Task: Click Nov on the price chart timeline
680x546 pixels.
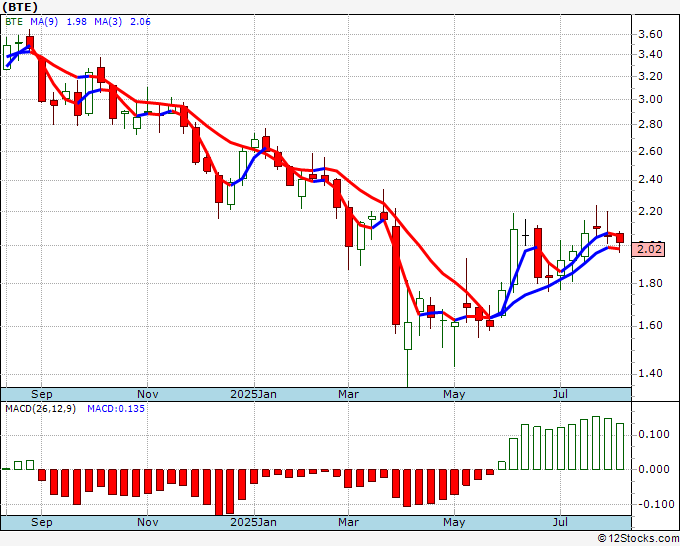Action: pos(147,394)
